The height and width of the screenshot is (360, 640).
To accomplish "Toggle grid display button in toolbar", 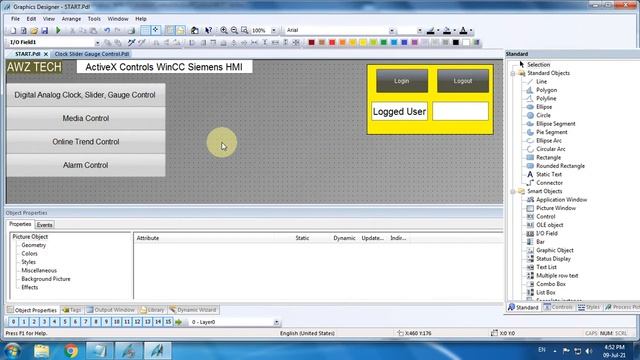I will click(145, 31).
